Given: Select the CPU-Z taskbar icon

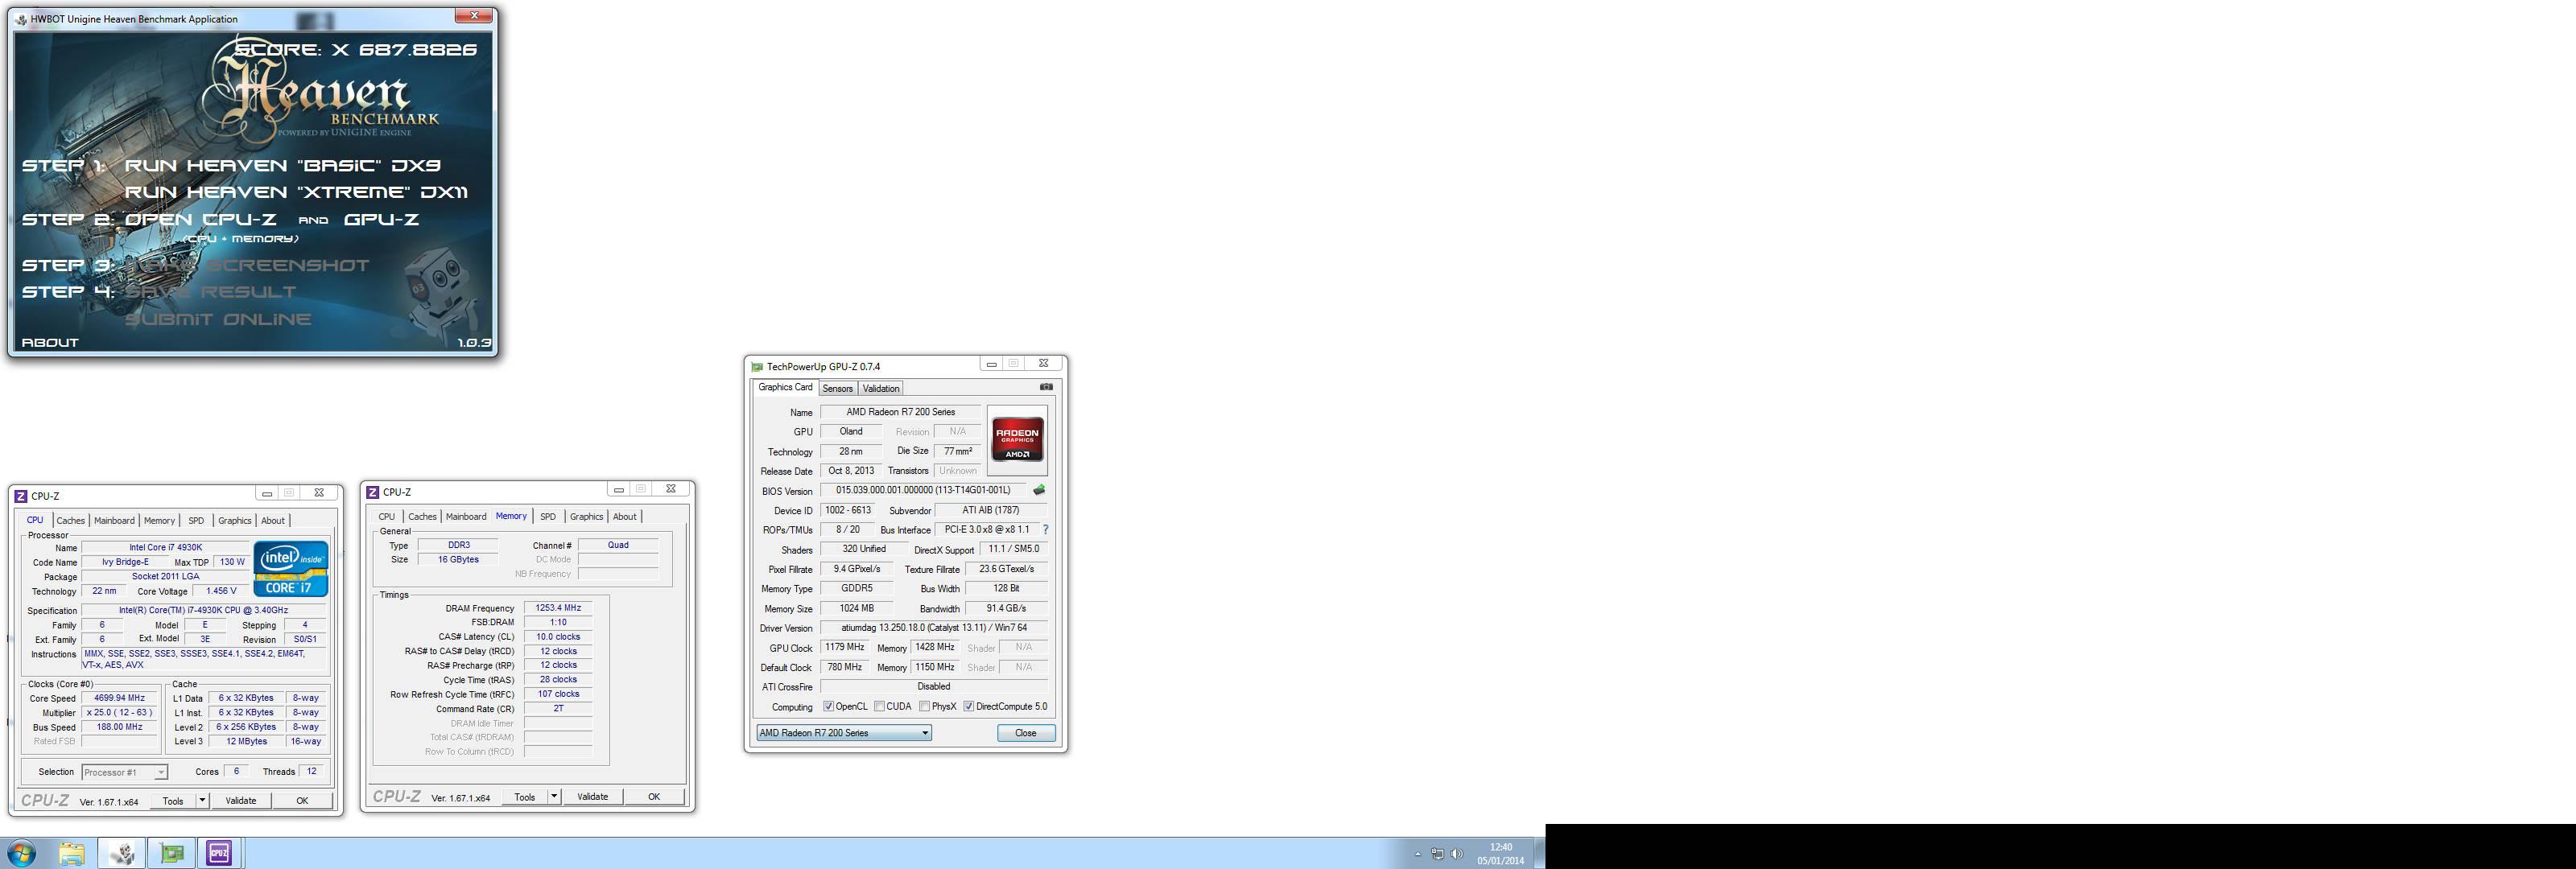Looking at the screenshot, I should (x=219, y=853).
